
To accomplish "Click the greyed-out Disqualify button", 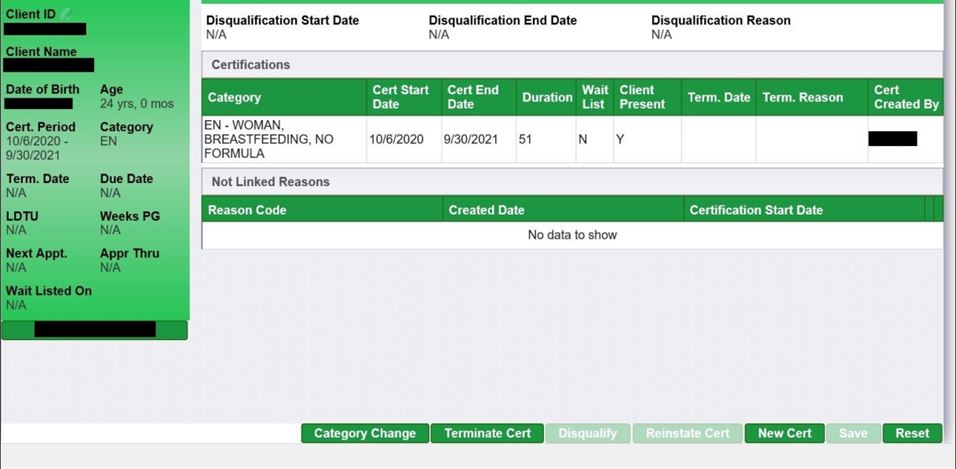I will pyautogui.click(x=588, y=433).
